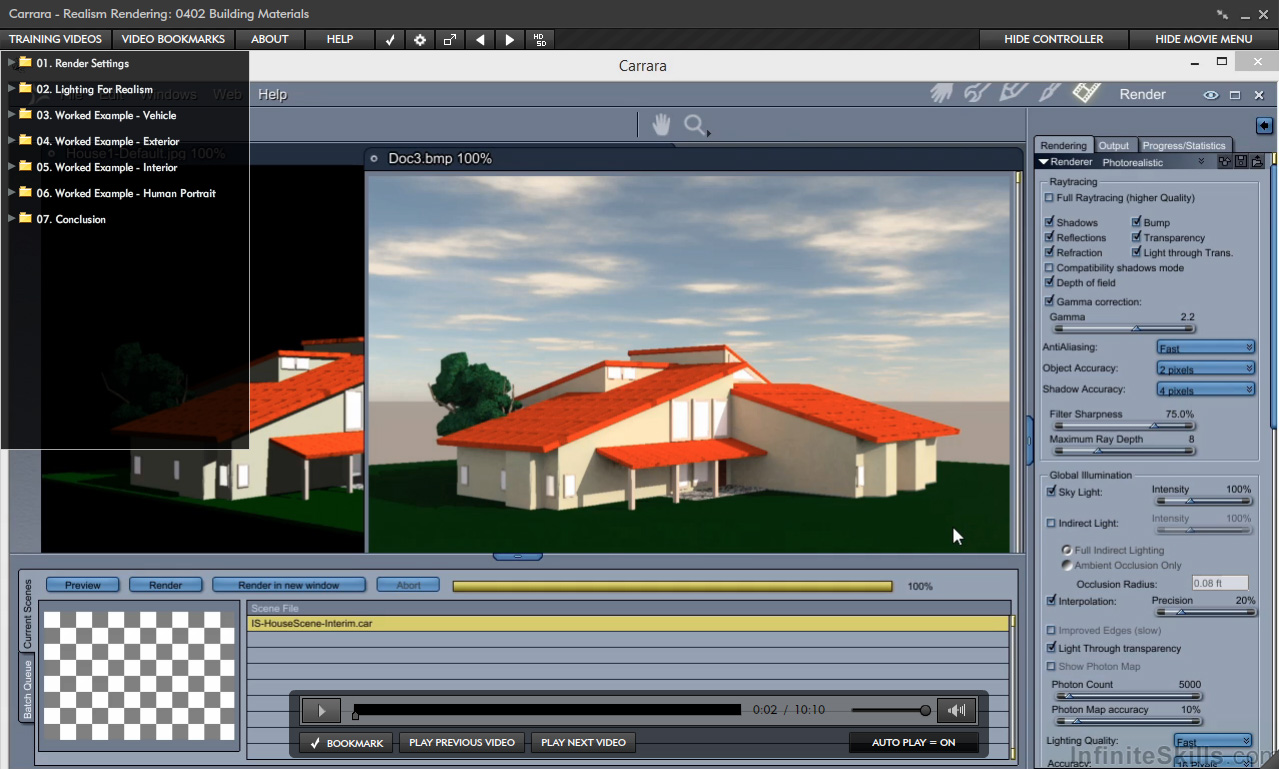Toggle Sky Light checkbox
1279x769 pixels.
(1051, 491)
